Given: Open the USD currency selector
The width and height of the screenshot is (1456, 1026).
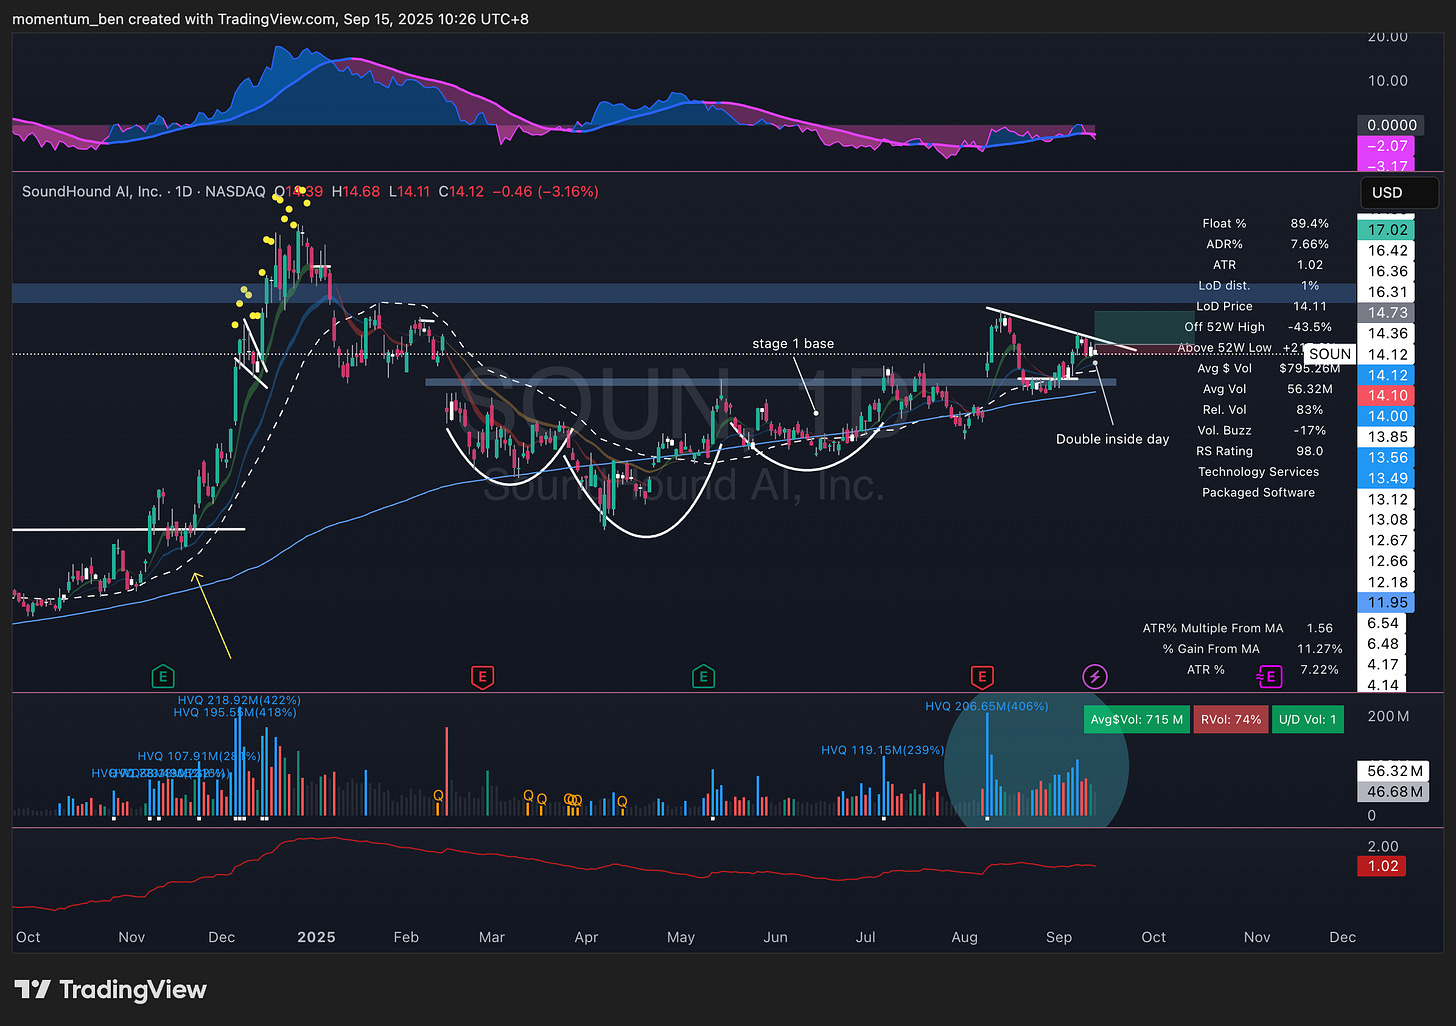Looking at the screenshot, I should 1399,192.
